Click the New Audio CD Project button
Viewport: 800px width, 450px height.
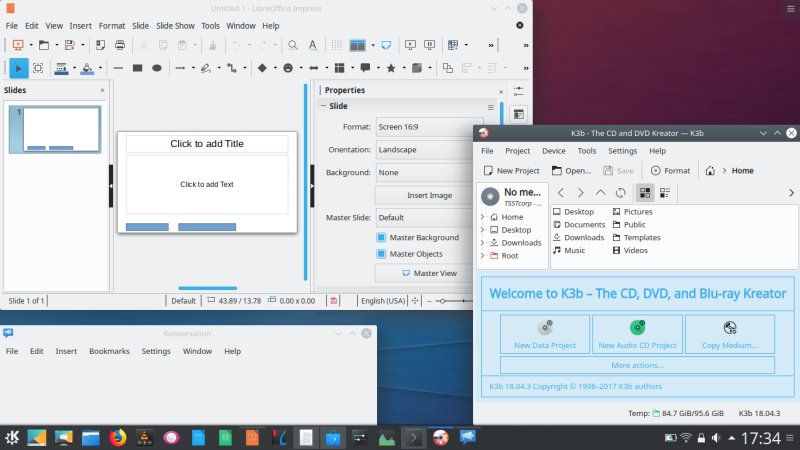(x=637, y=334)
